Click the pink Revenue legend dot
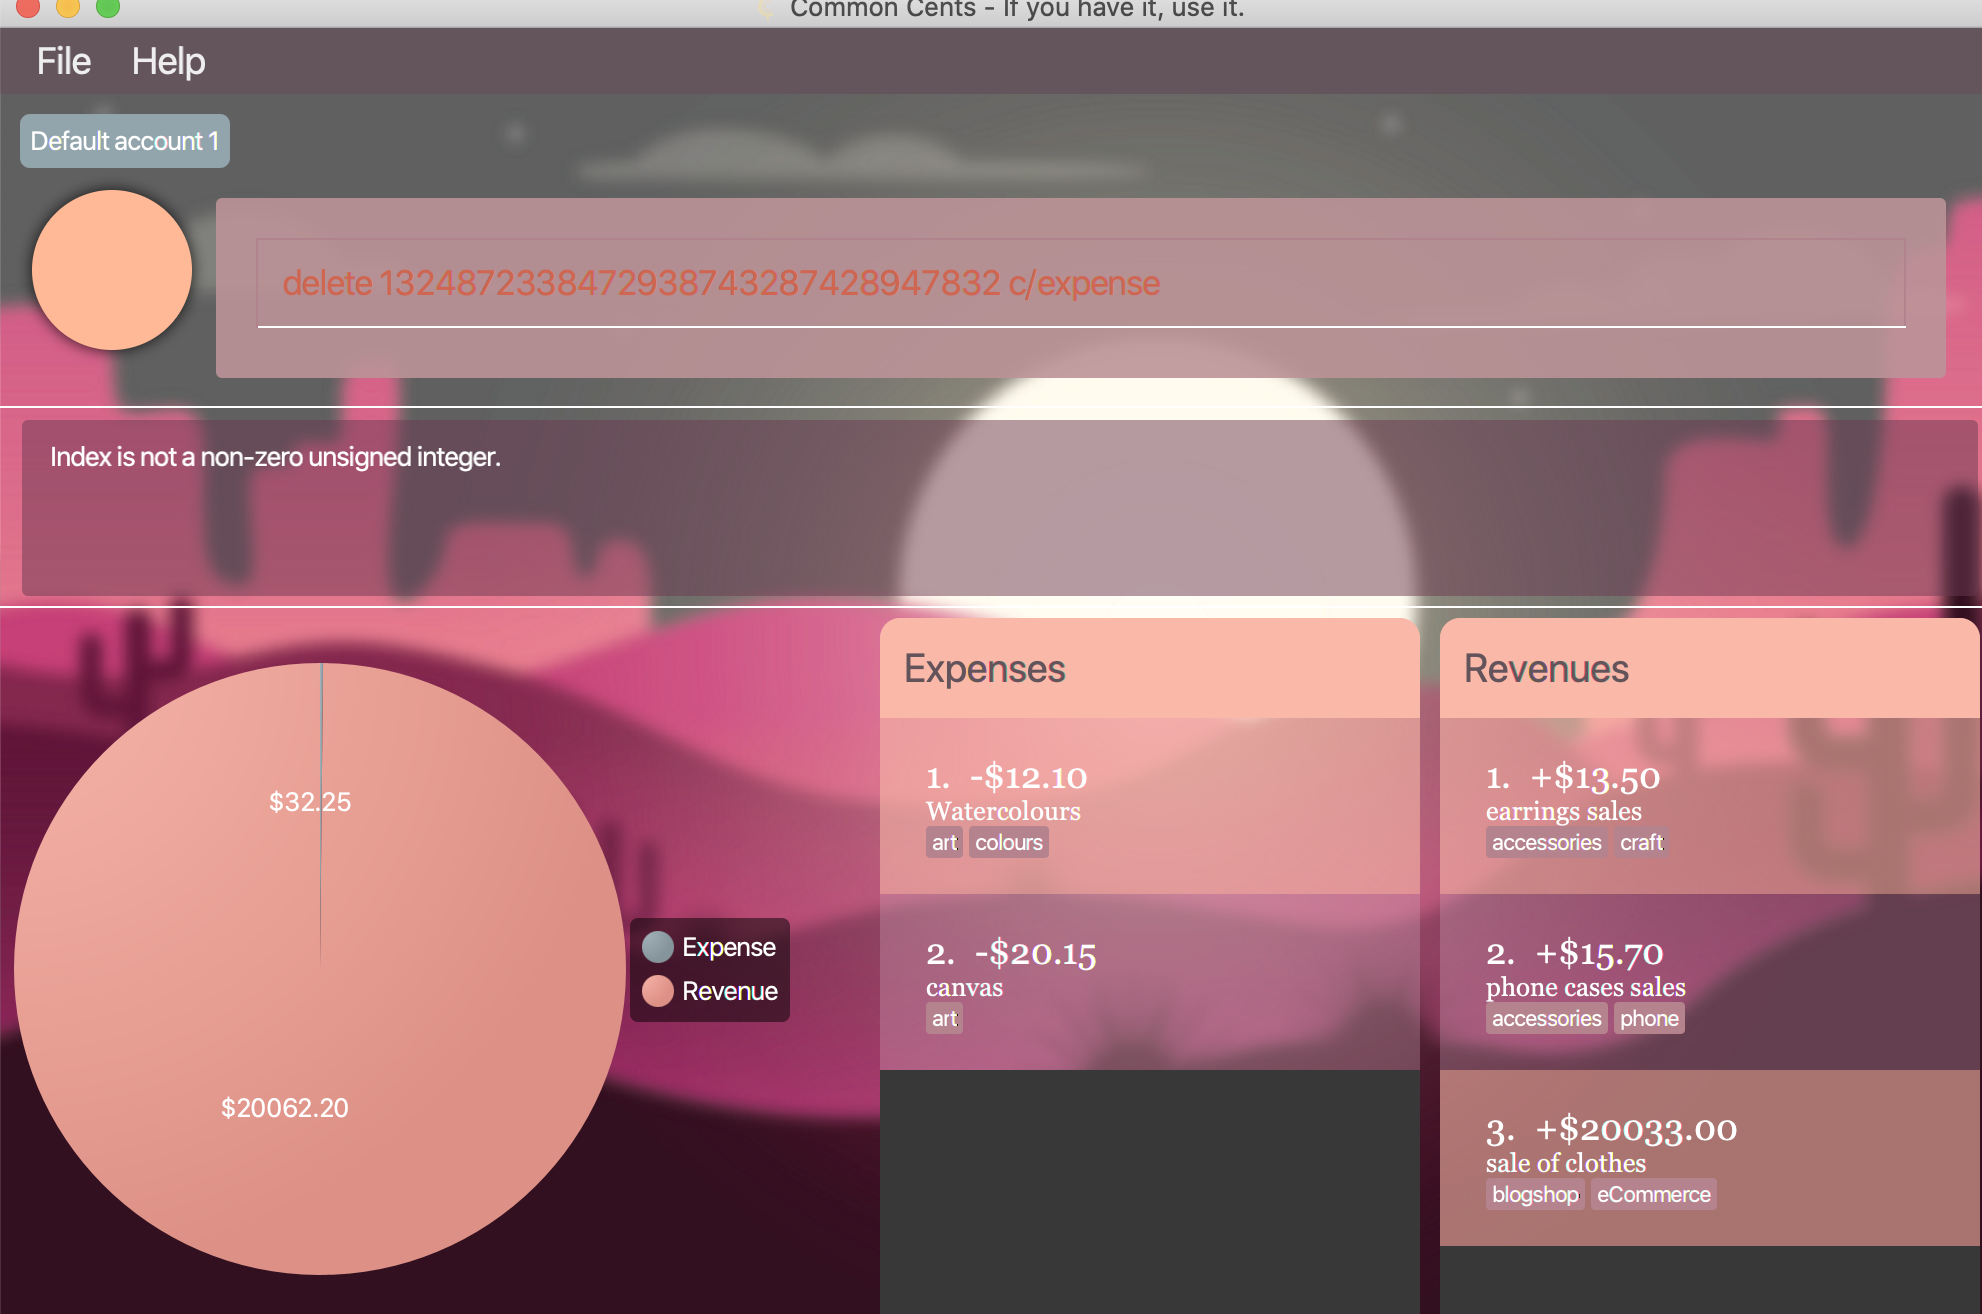Viewport: 1982px width, 1314px height. click(658, 991)
